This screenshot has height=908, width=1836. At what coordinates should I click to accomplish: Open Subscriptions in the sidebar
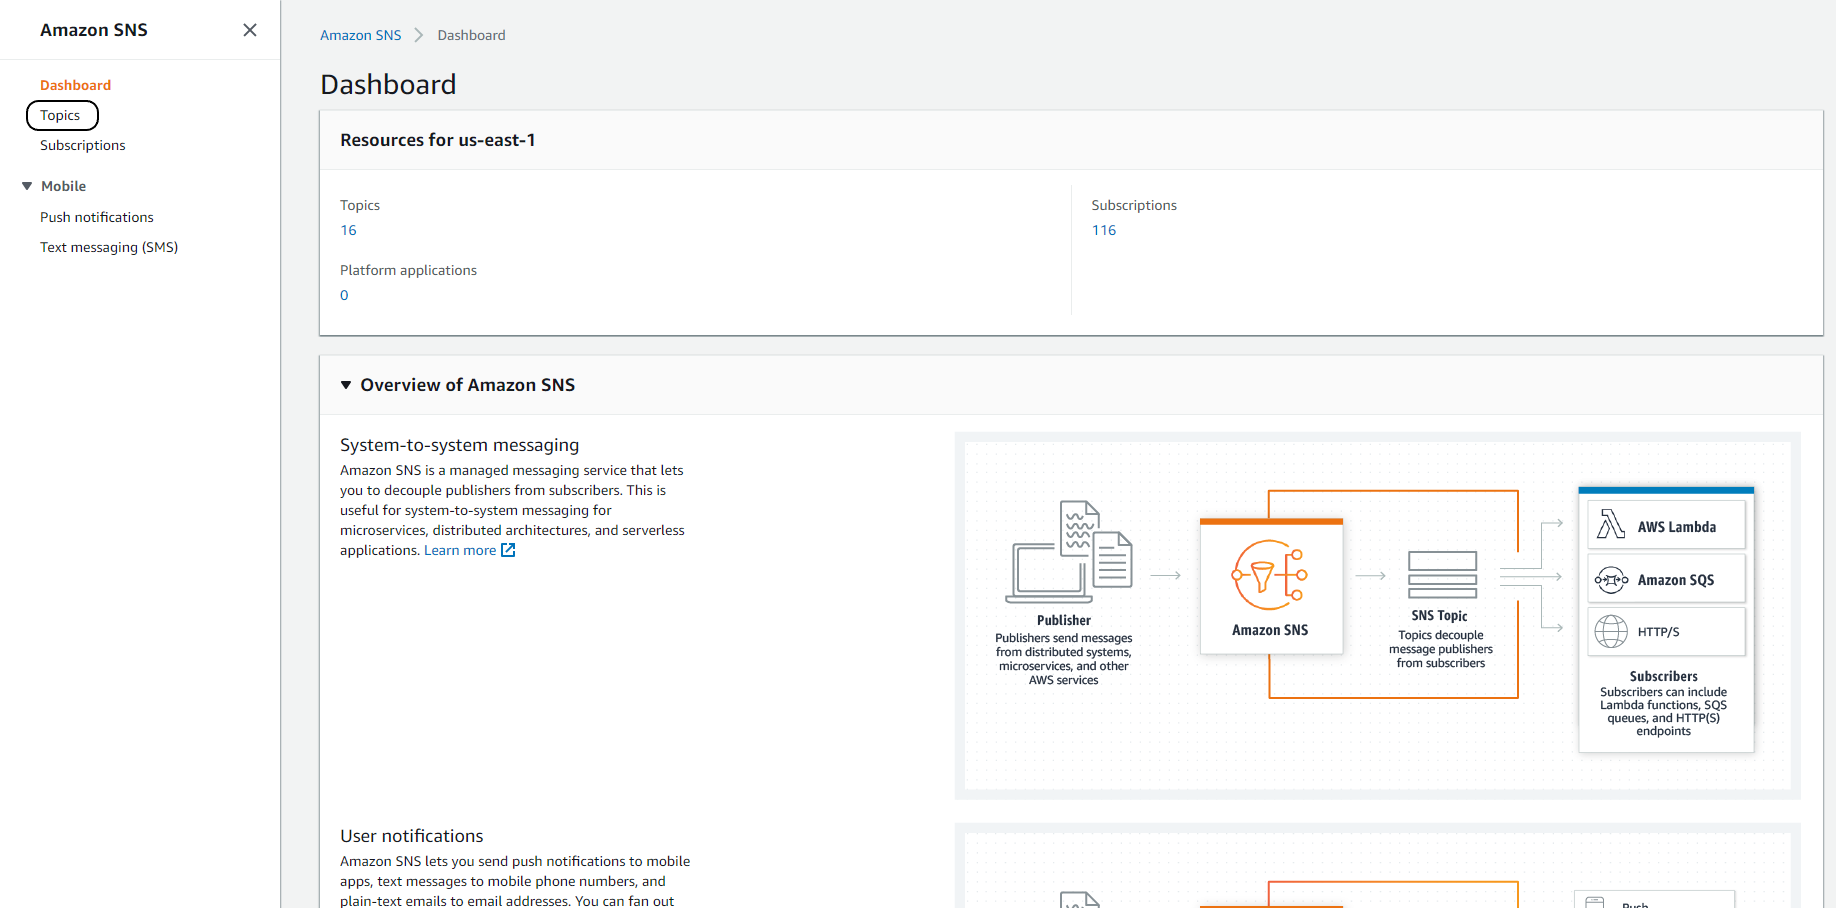tap(83, 145)
